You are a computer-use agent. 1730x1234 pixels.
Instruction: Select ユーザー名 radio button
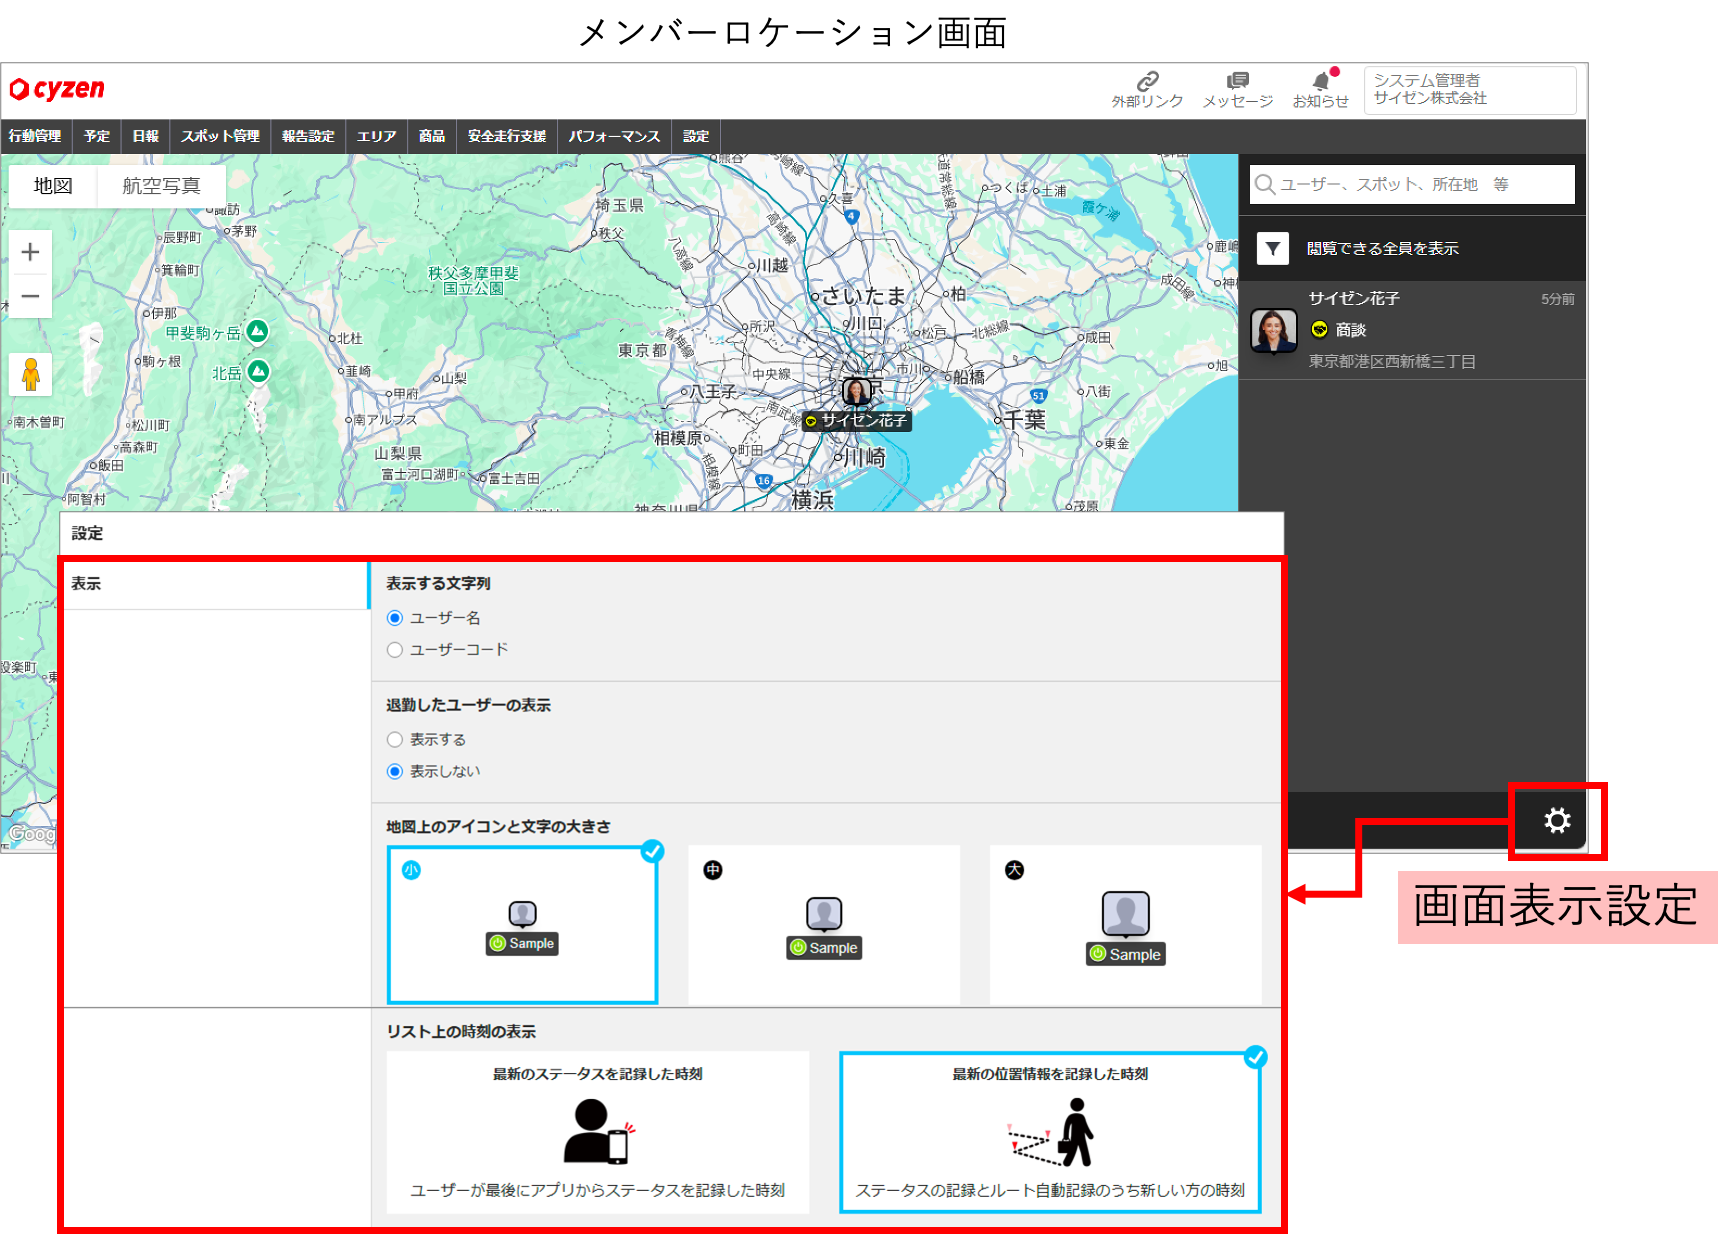pos(395,618)
